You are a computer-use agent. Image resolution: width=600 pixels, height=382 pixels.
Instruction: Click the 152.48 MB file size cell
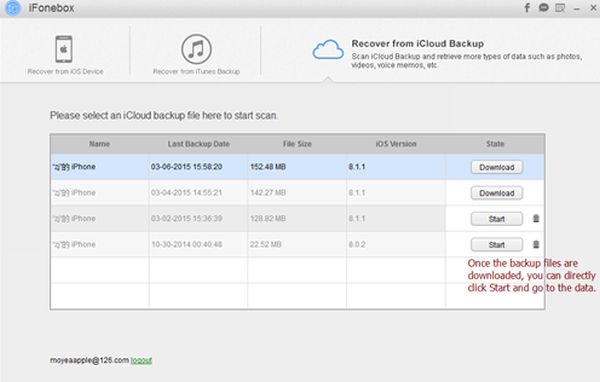[x=268, y=167]
